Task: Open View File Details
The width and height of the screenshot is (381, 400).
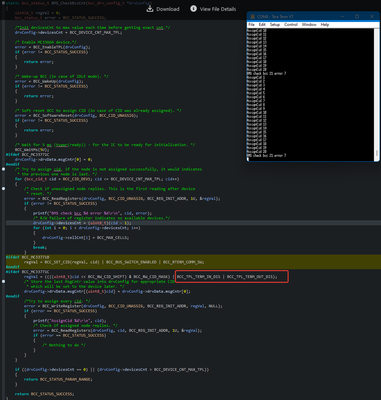Action: click(x=218, y=9)
